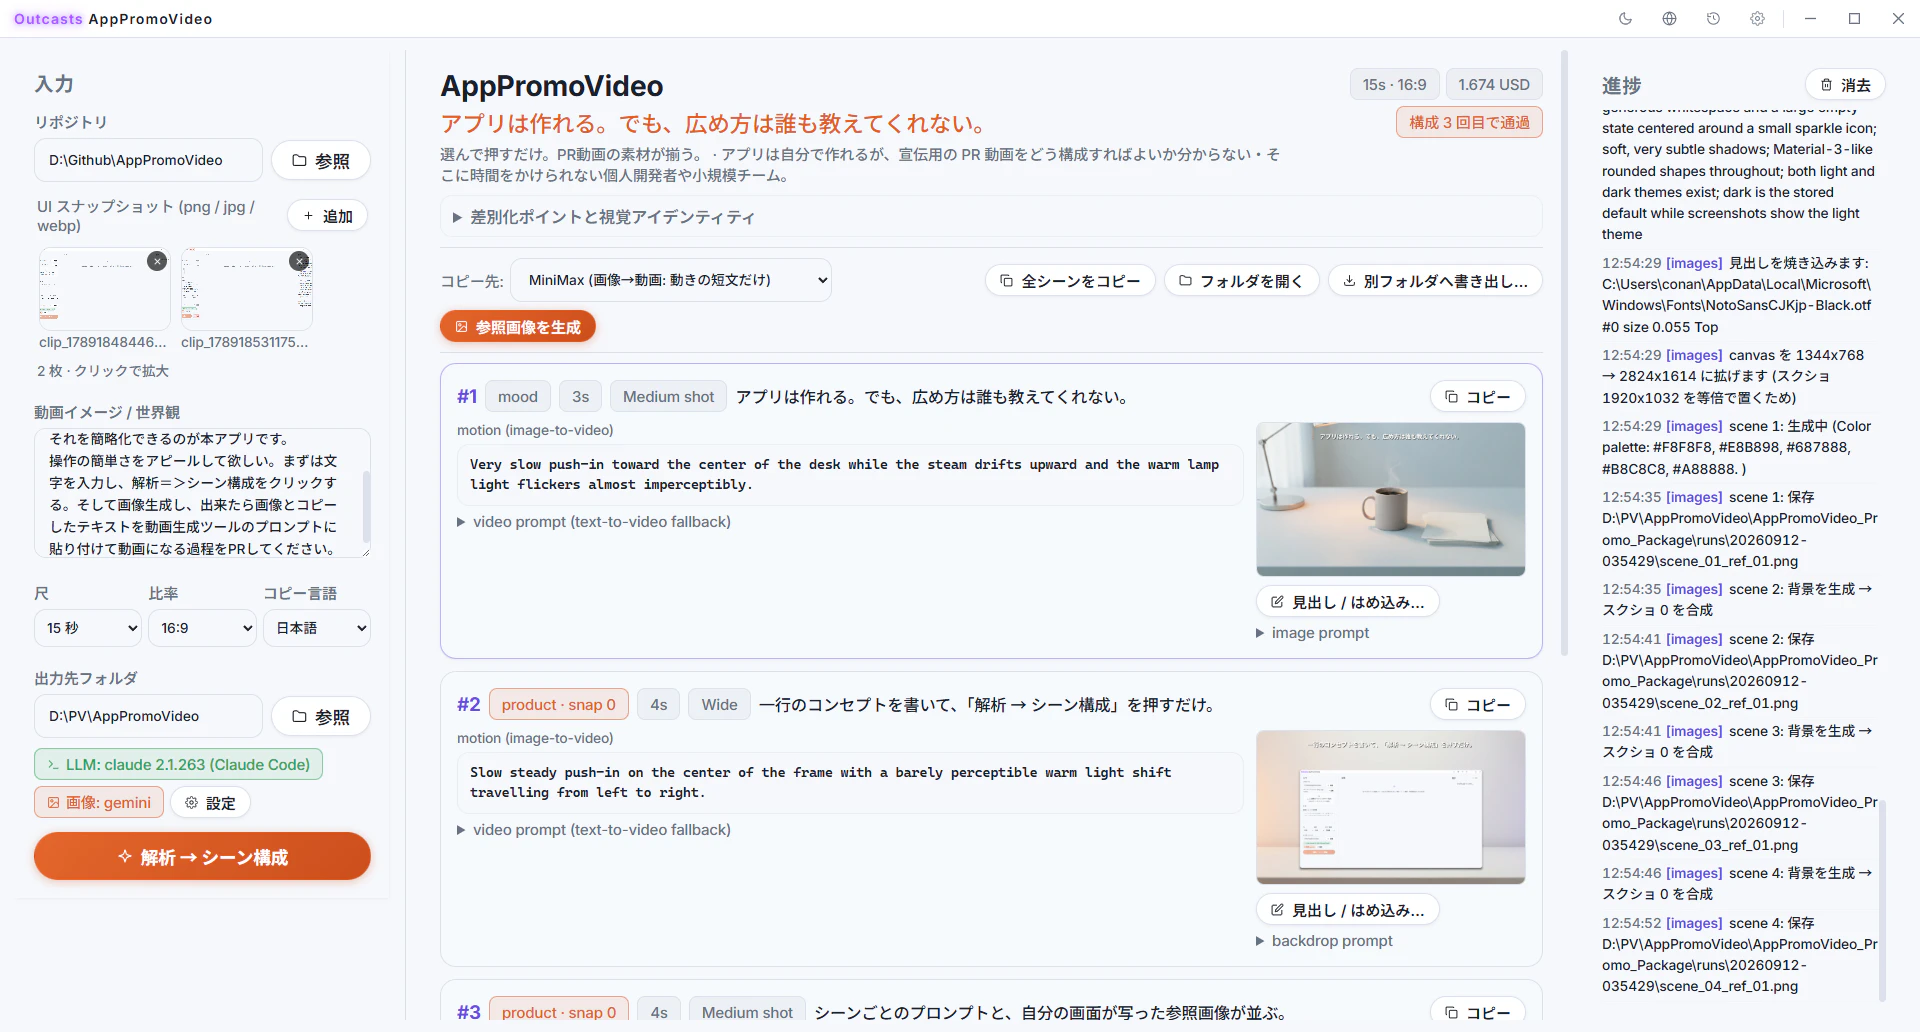The width and height of the screenshot is (1920, 1032).
Task: Click the 画像: gemini chip
Action: tap(99, 802)
